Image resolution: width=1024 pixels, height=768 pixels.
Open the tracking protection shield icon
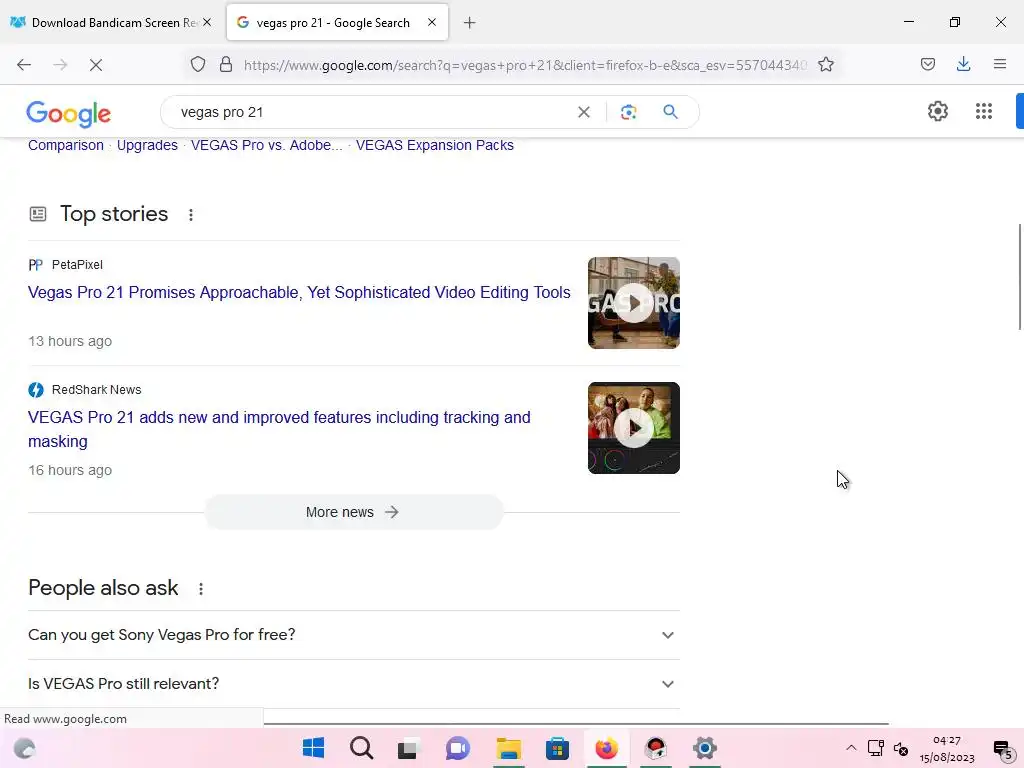point(198,65)
